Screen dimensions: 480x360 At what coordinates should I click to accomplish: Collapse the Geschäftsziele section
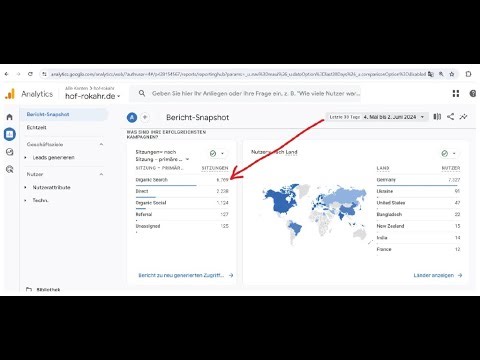pos(101,144)
